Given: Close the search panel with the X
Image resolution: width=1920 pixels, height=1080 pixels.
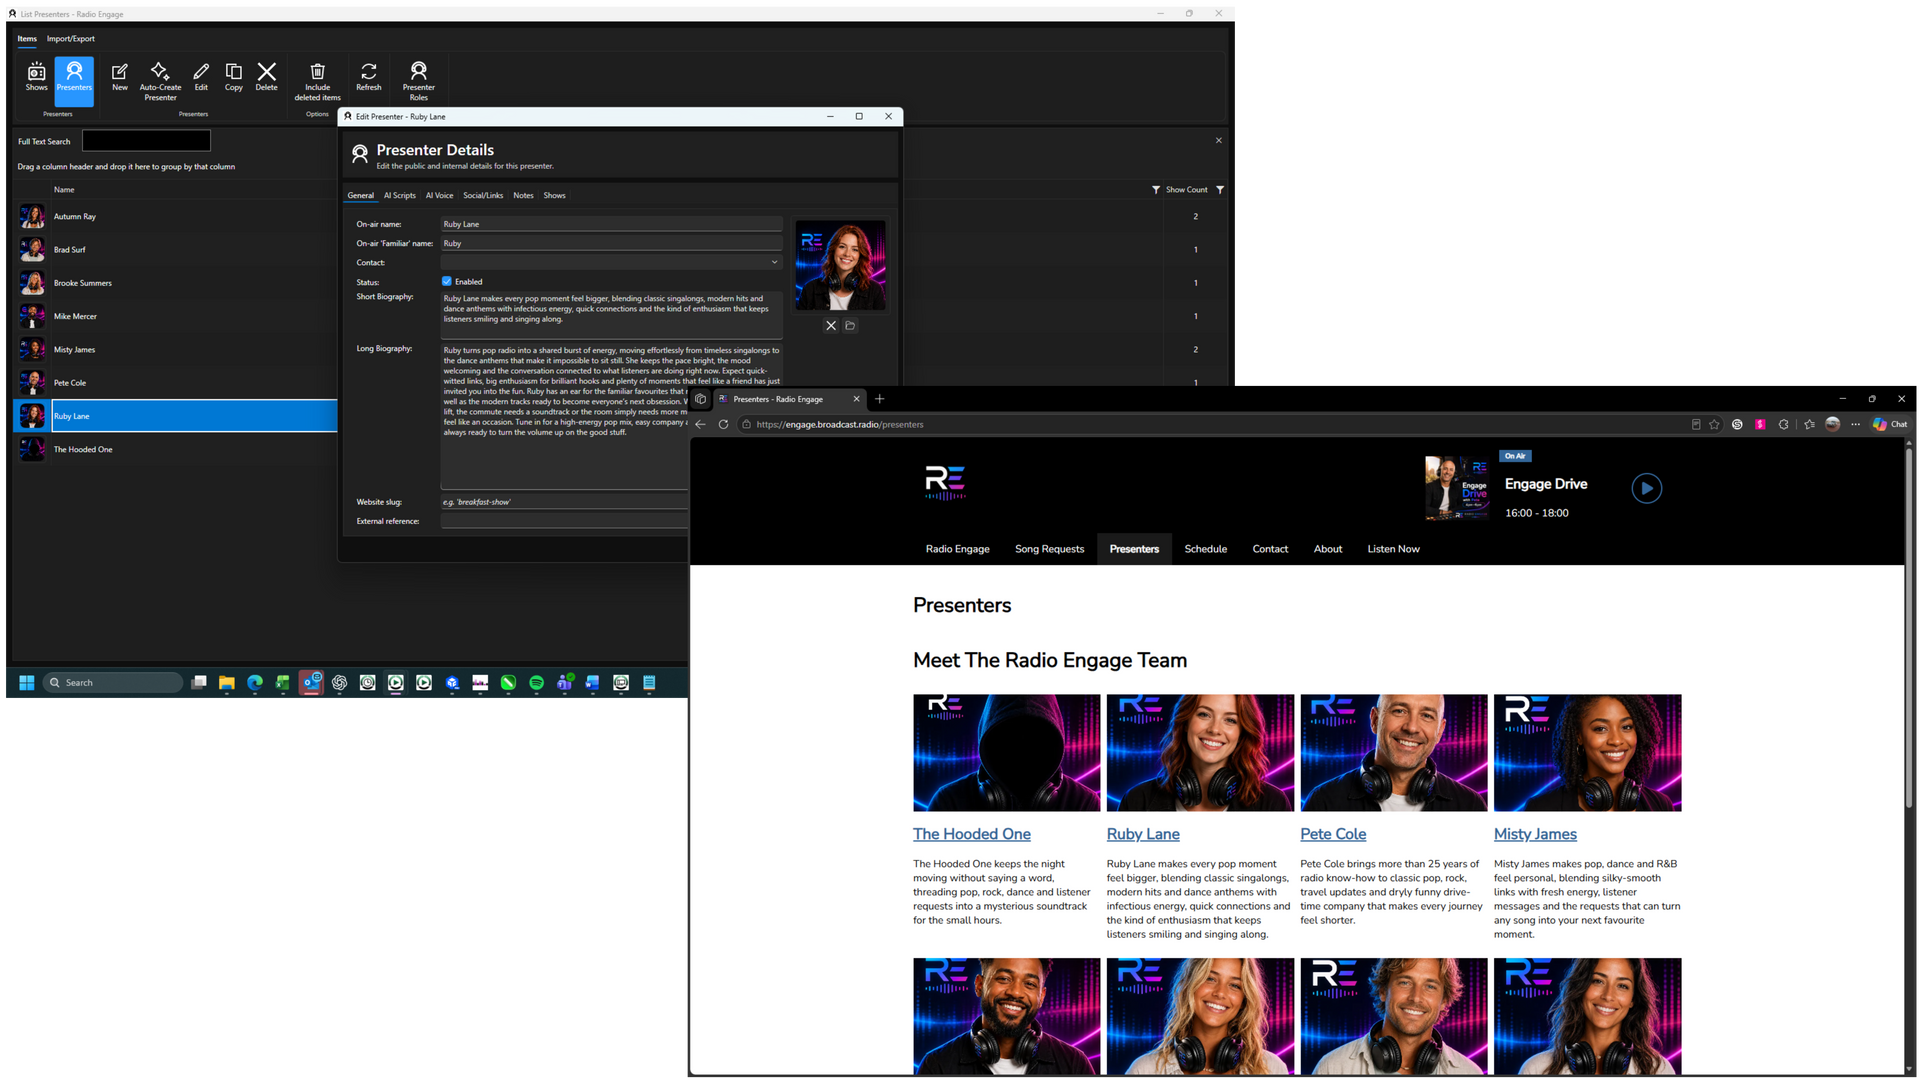Looking at the screenshot, I should click(1219, 141).
